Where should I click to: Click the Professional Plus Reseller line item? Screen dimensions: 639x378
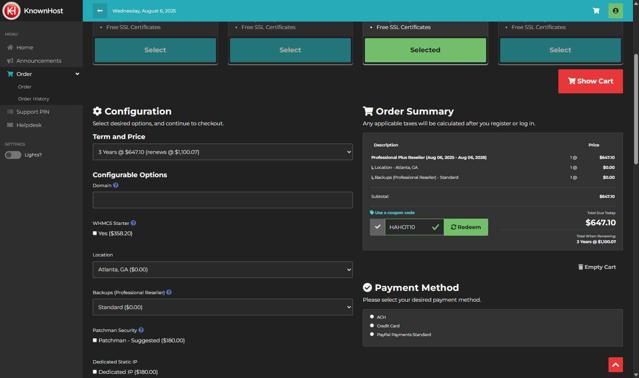tap(429, 157)
